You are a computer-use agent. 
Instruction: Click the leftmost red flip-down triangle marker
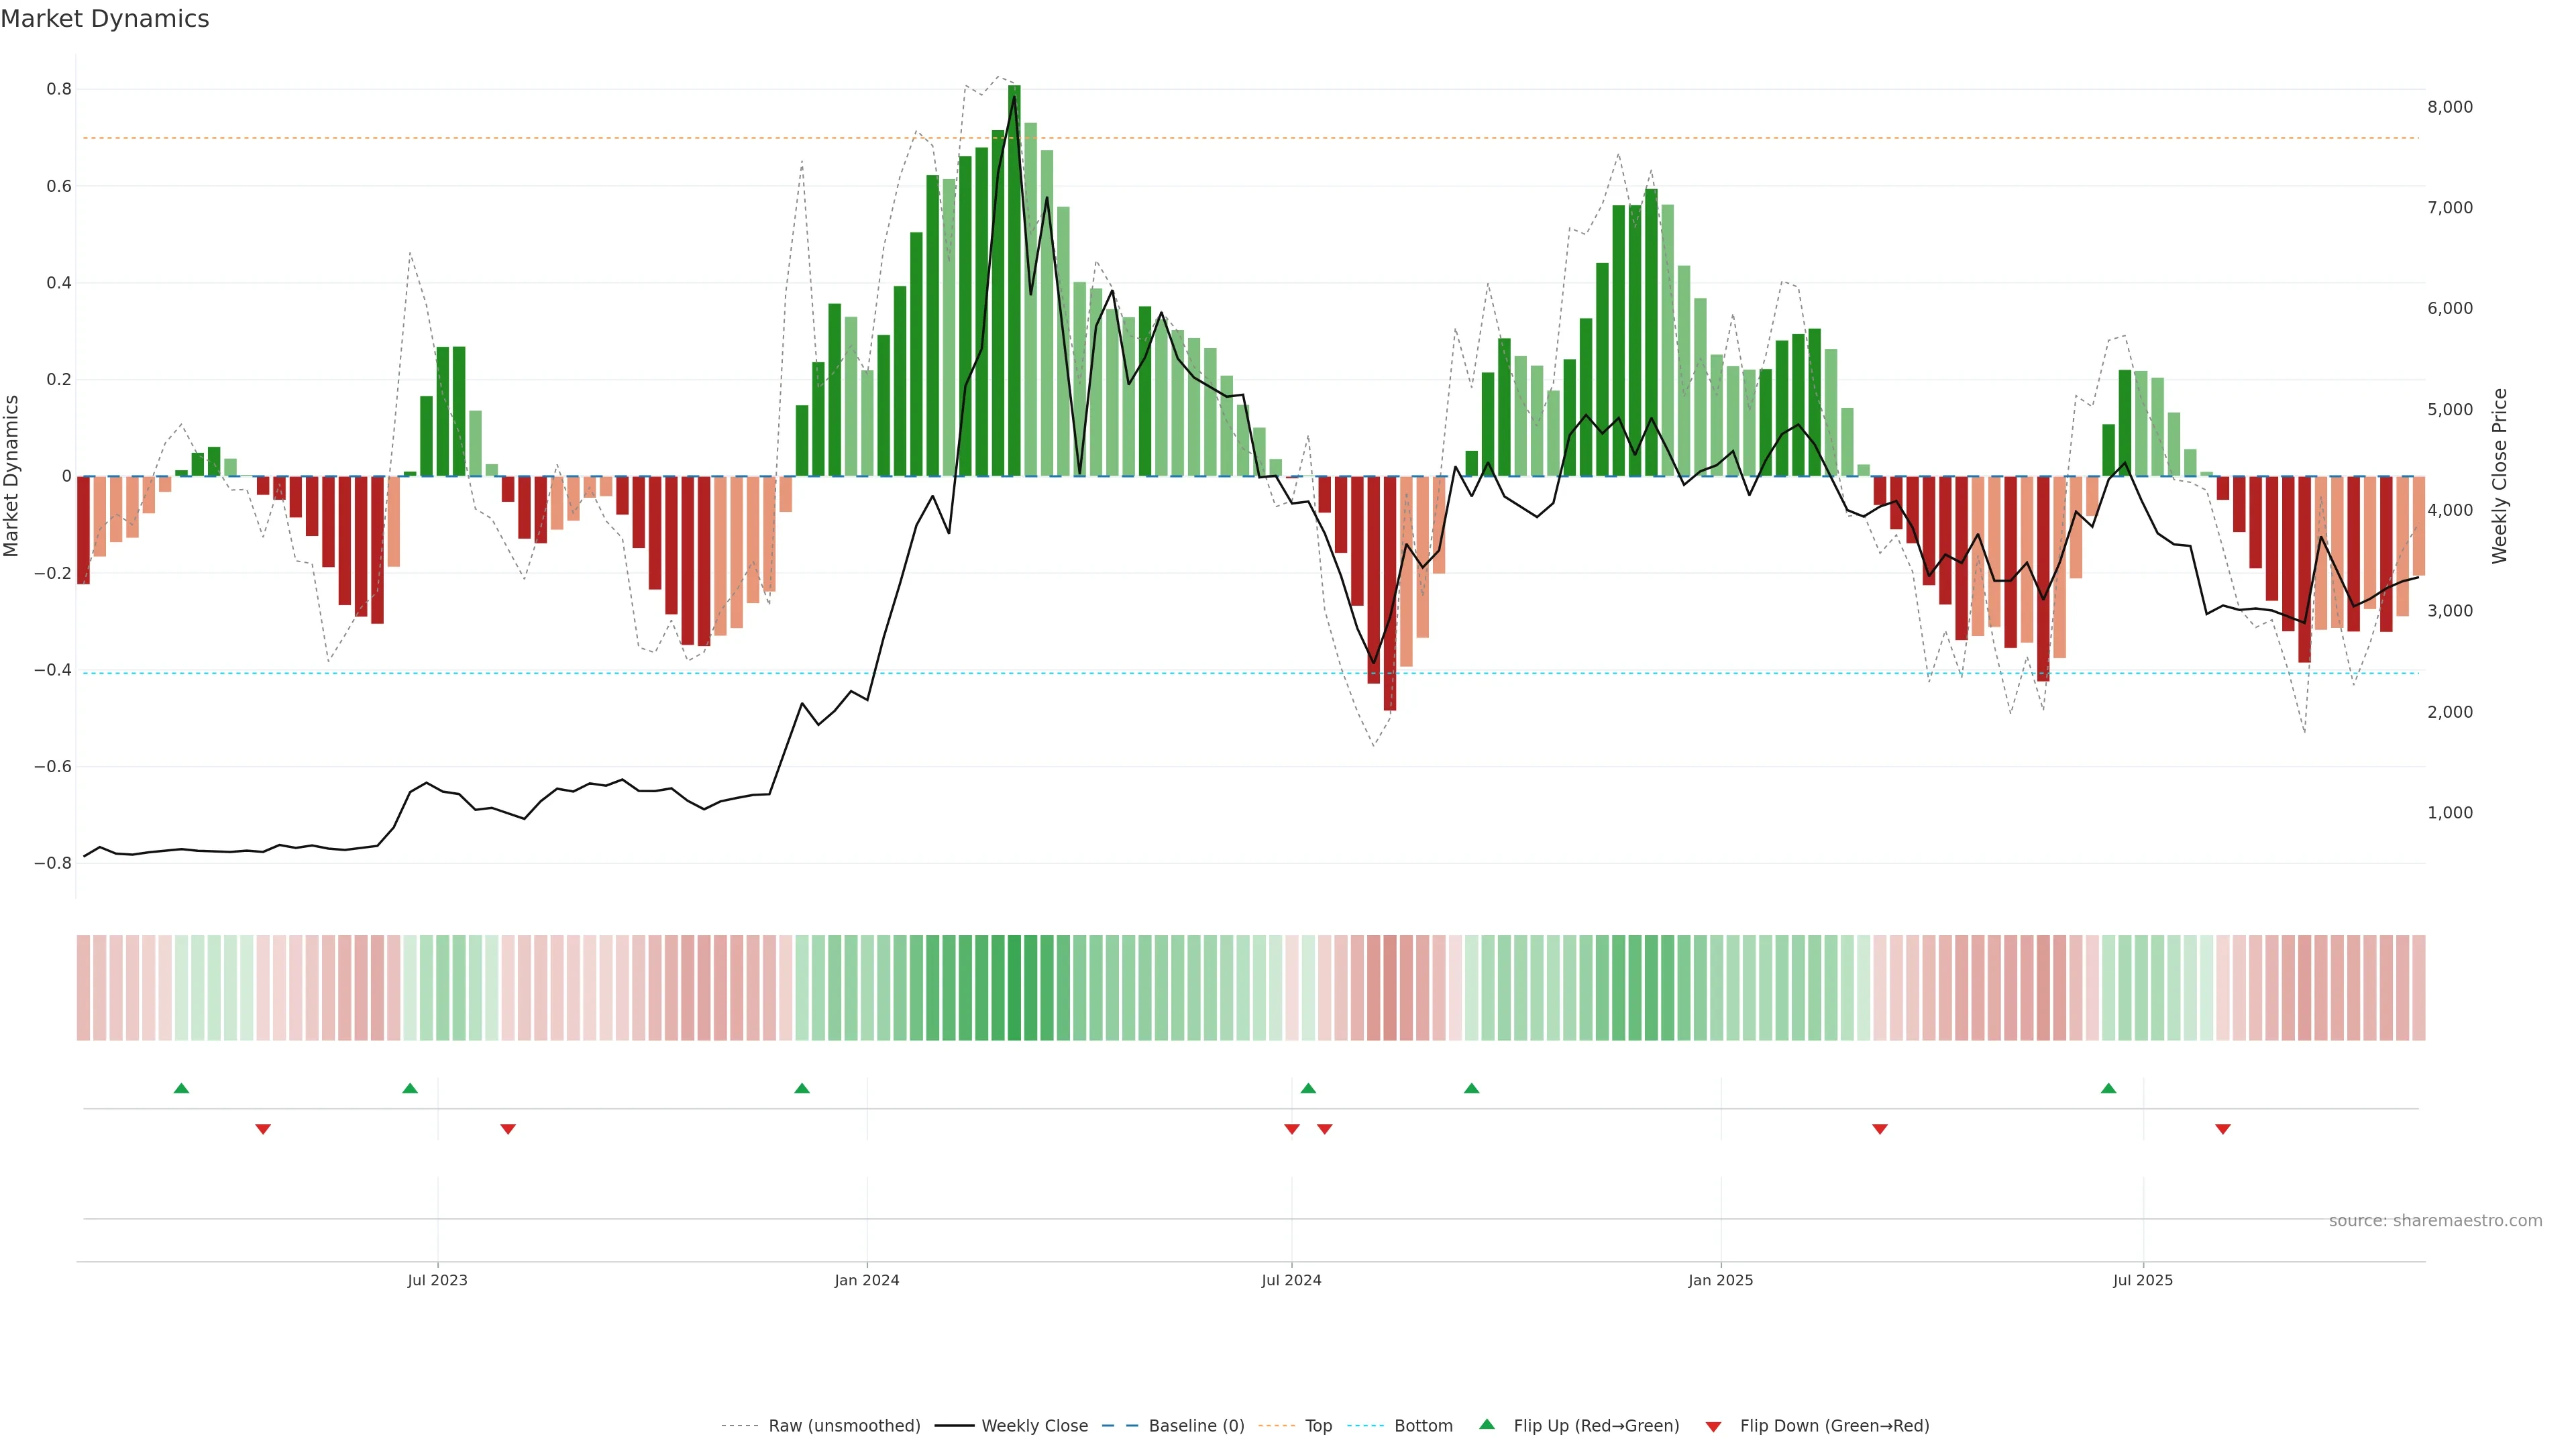263,1129
